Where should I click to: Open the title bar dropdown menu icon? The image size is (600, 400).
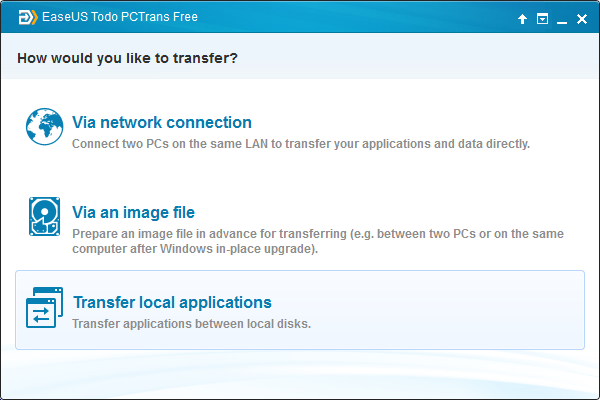(542, 19)
